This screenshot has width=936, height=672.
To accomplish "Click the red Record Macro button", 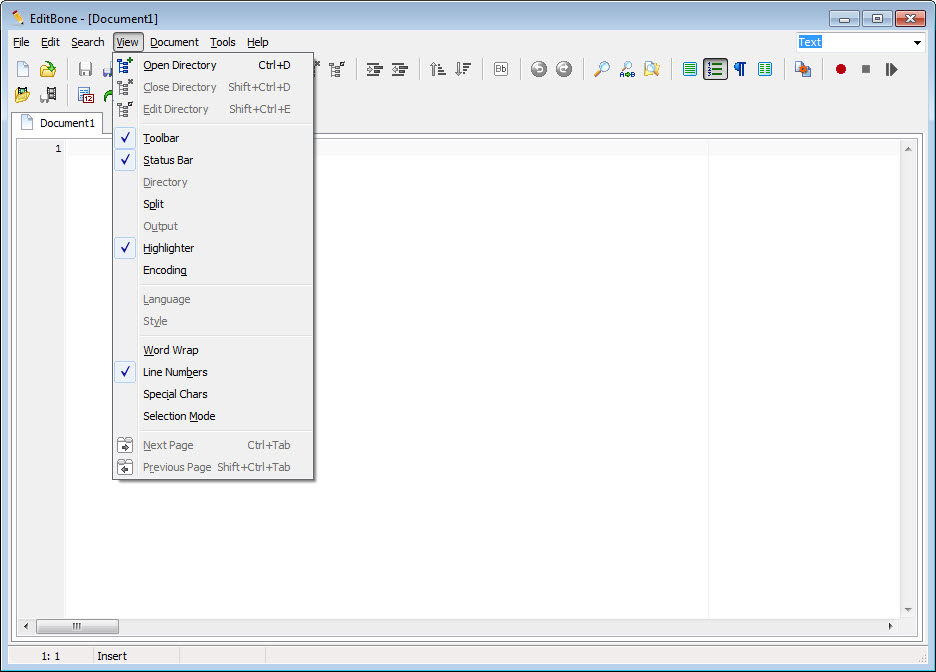I will 841,69.
